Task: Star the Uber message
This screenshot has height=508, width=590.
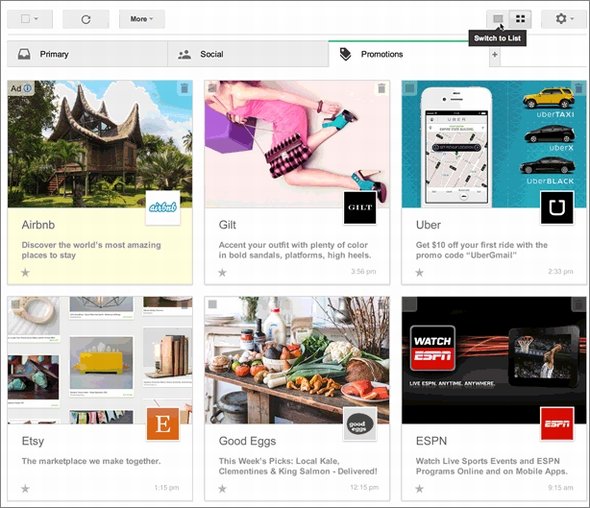Action: point(419,272)
